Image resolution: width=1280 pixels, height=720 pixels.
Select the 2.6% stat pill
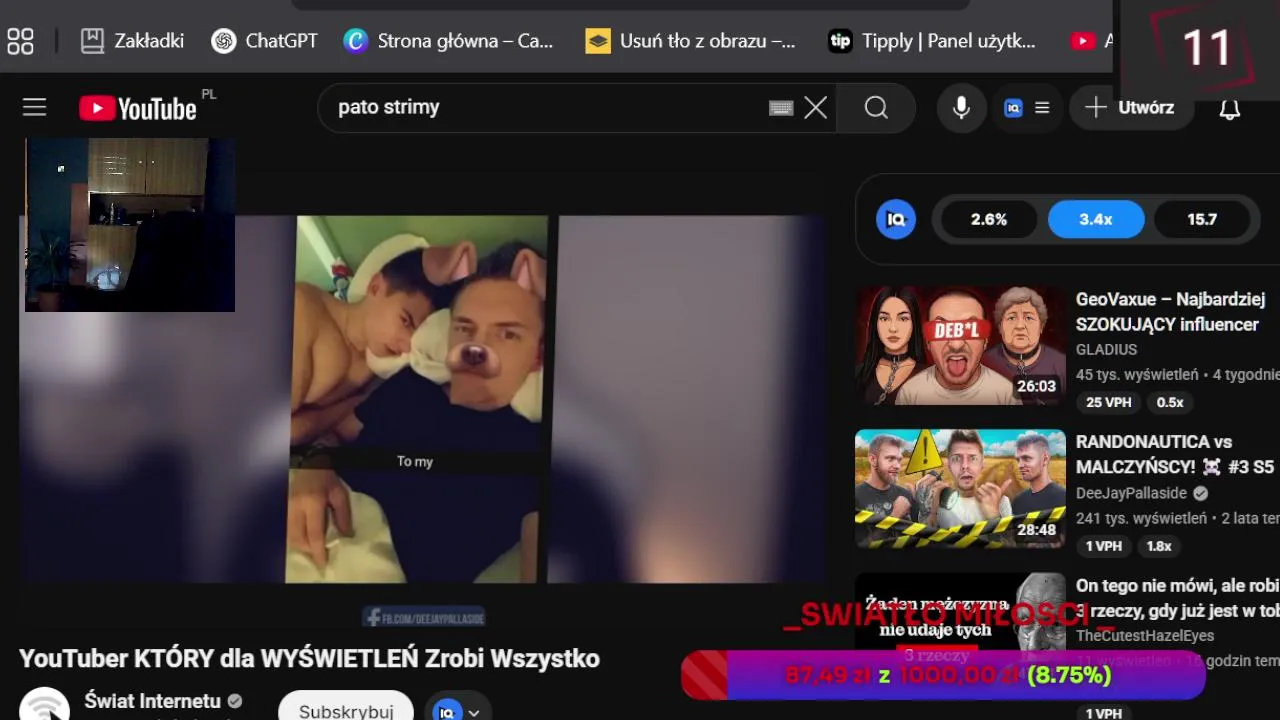click(989, 219)
